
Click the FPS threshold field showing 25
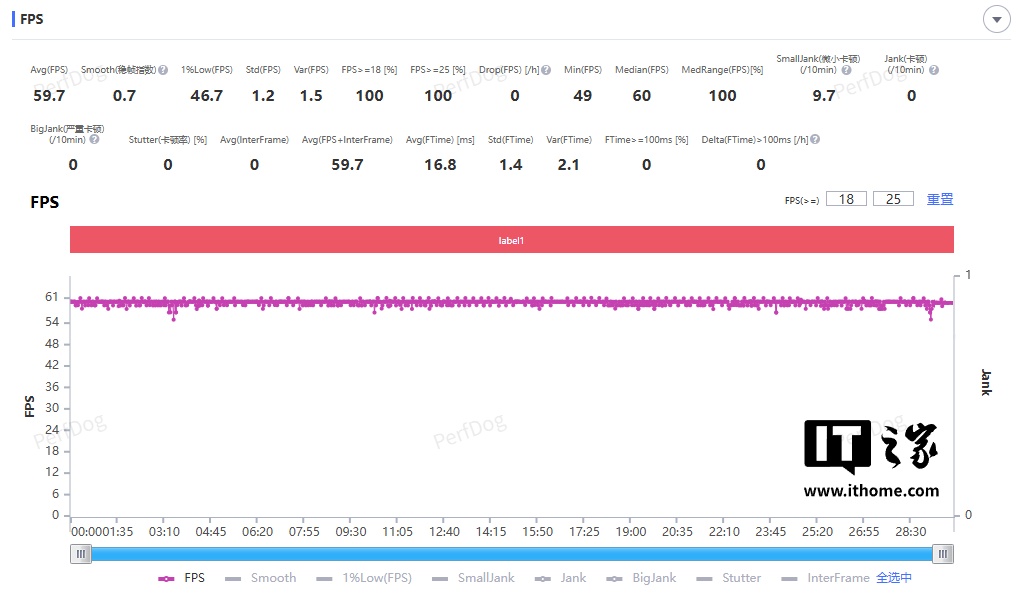893,199
